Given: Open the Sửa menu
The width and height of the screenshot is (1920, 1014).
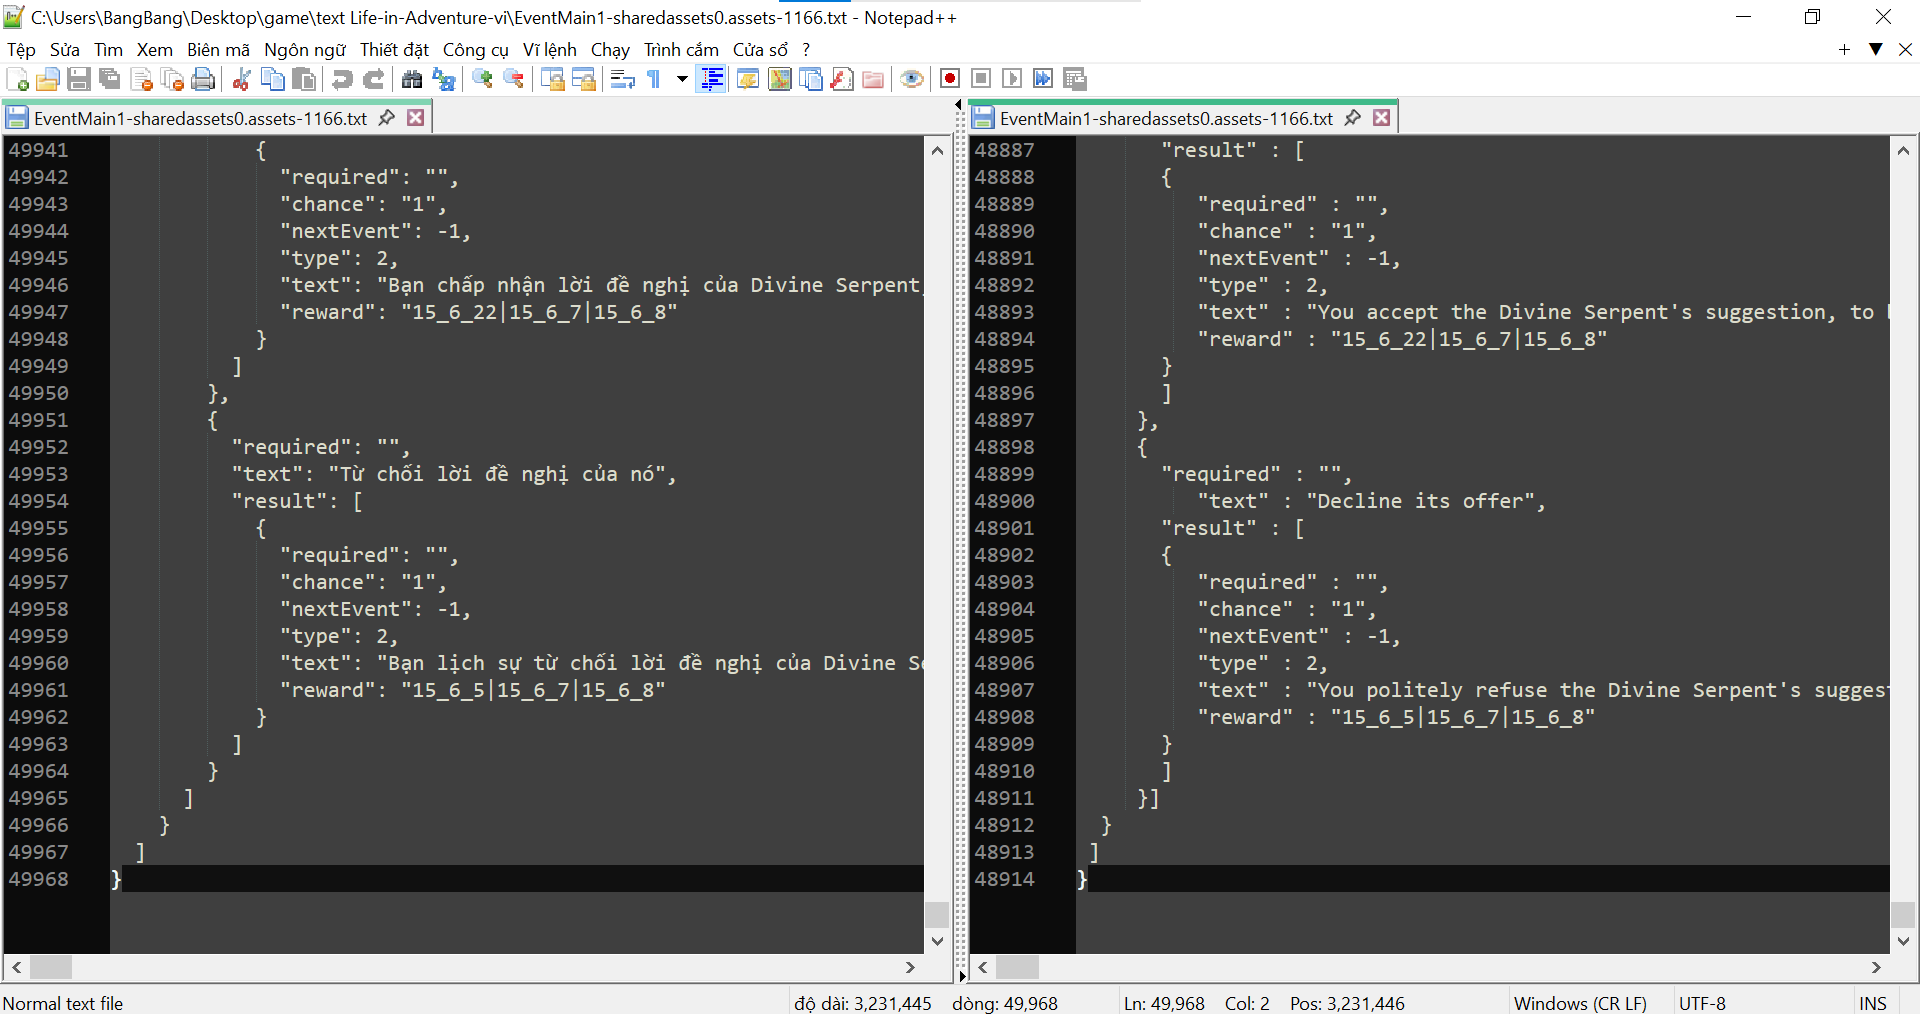Looking at the screenshot, I should 64,50.
